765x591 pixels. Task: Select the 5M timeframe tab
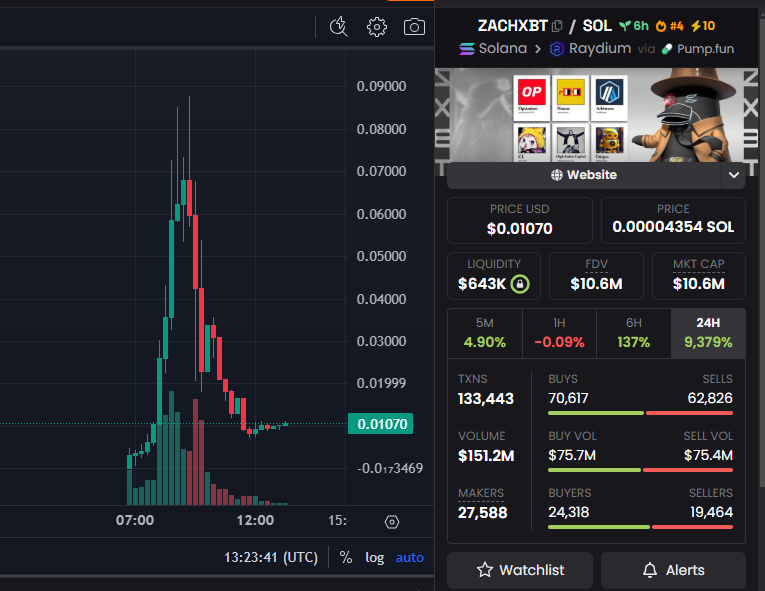pos(485,333)
